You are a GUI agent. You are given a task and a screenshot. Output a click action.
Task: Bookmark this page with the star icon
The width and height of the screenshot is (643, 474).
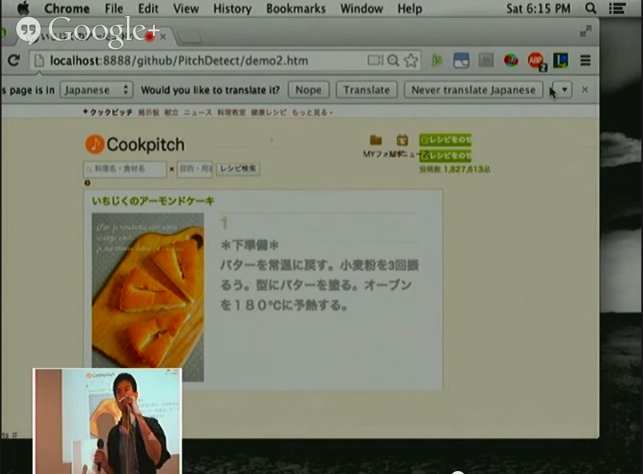tap(411, 61)
